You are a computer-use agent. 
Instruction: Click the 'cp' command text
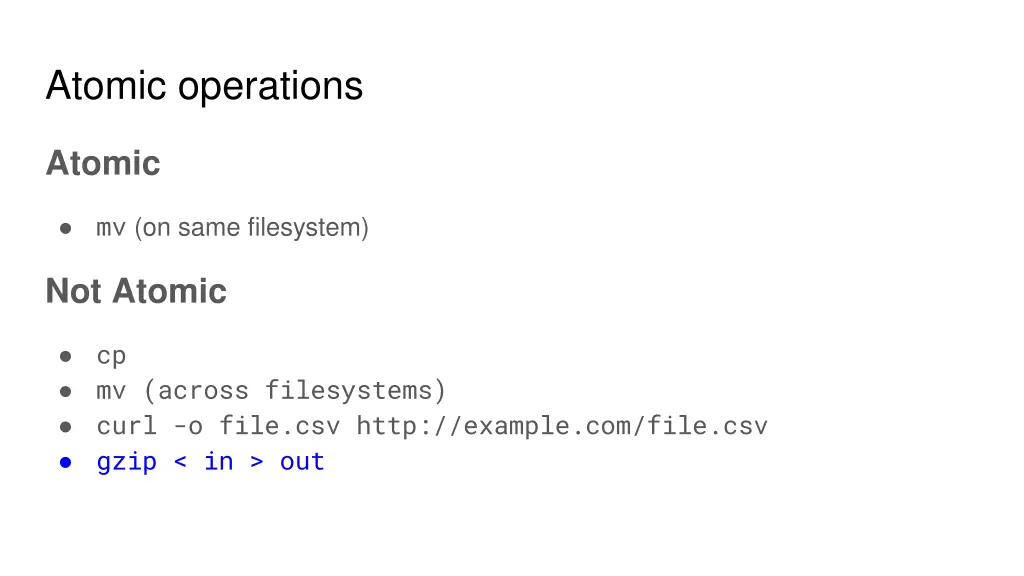tap(111, 357)
